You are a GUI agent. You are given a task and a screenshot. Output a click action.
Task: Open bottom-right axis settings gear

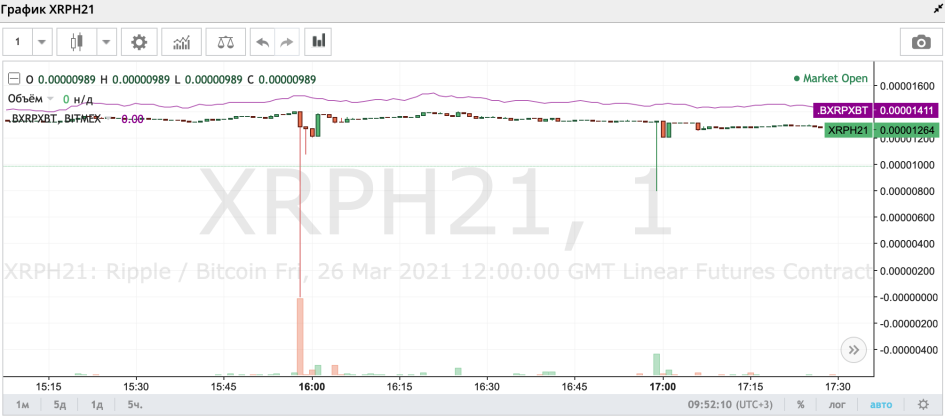[923, 404]
